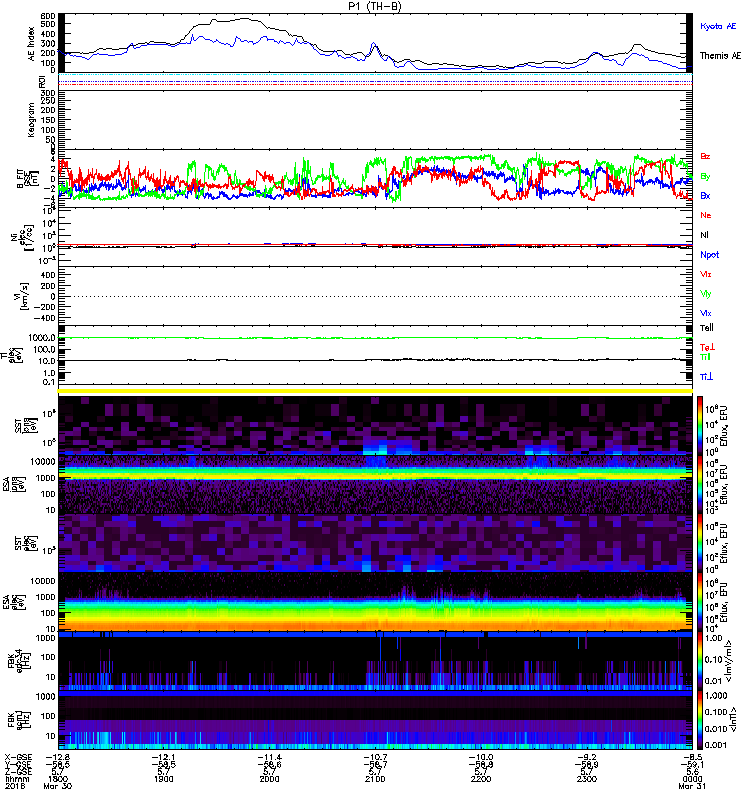The height and width of the screenshot is (800, 750).
Task: Select the red Viz legend entry
Action: point(706,274)
